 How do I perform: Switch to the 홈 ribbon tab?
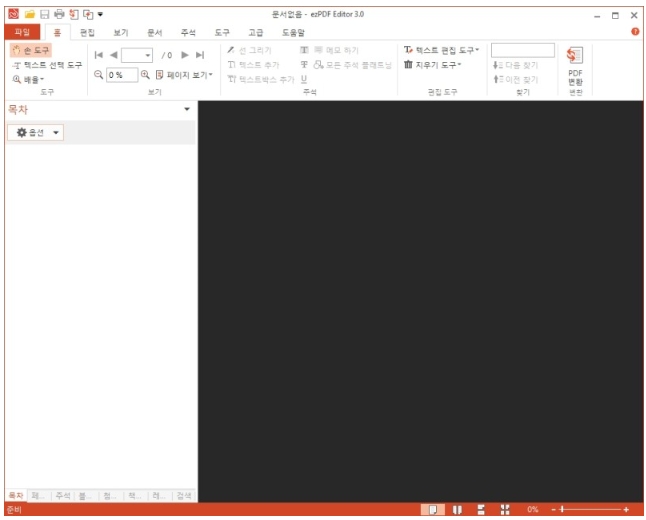pyautogui.click(x=57, y=32)
